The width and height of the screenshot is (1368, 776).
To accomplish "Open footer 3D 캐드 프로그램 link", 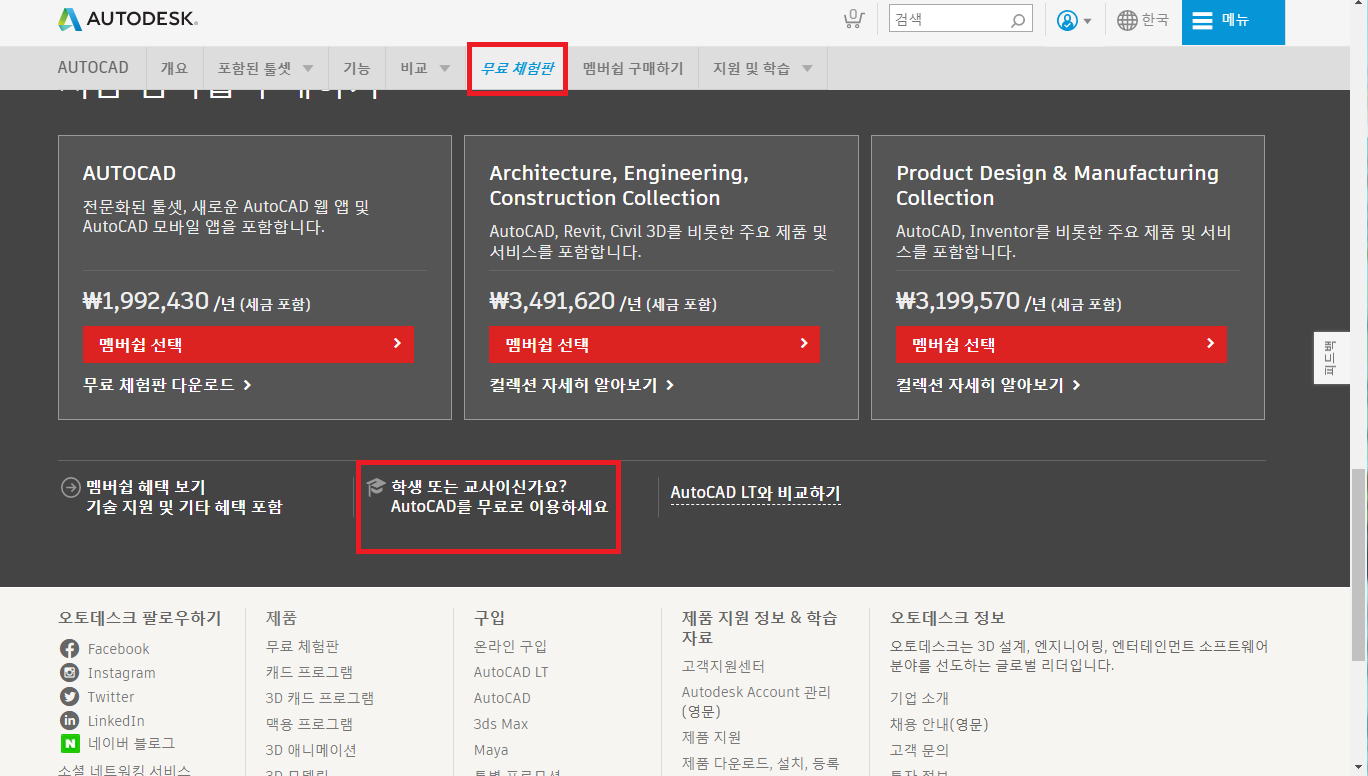I will point(320,698).
